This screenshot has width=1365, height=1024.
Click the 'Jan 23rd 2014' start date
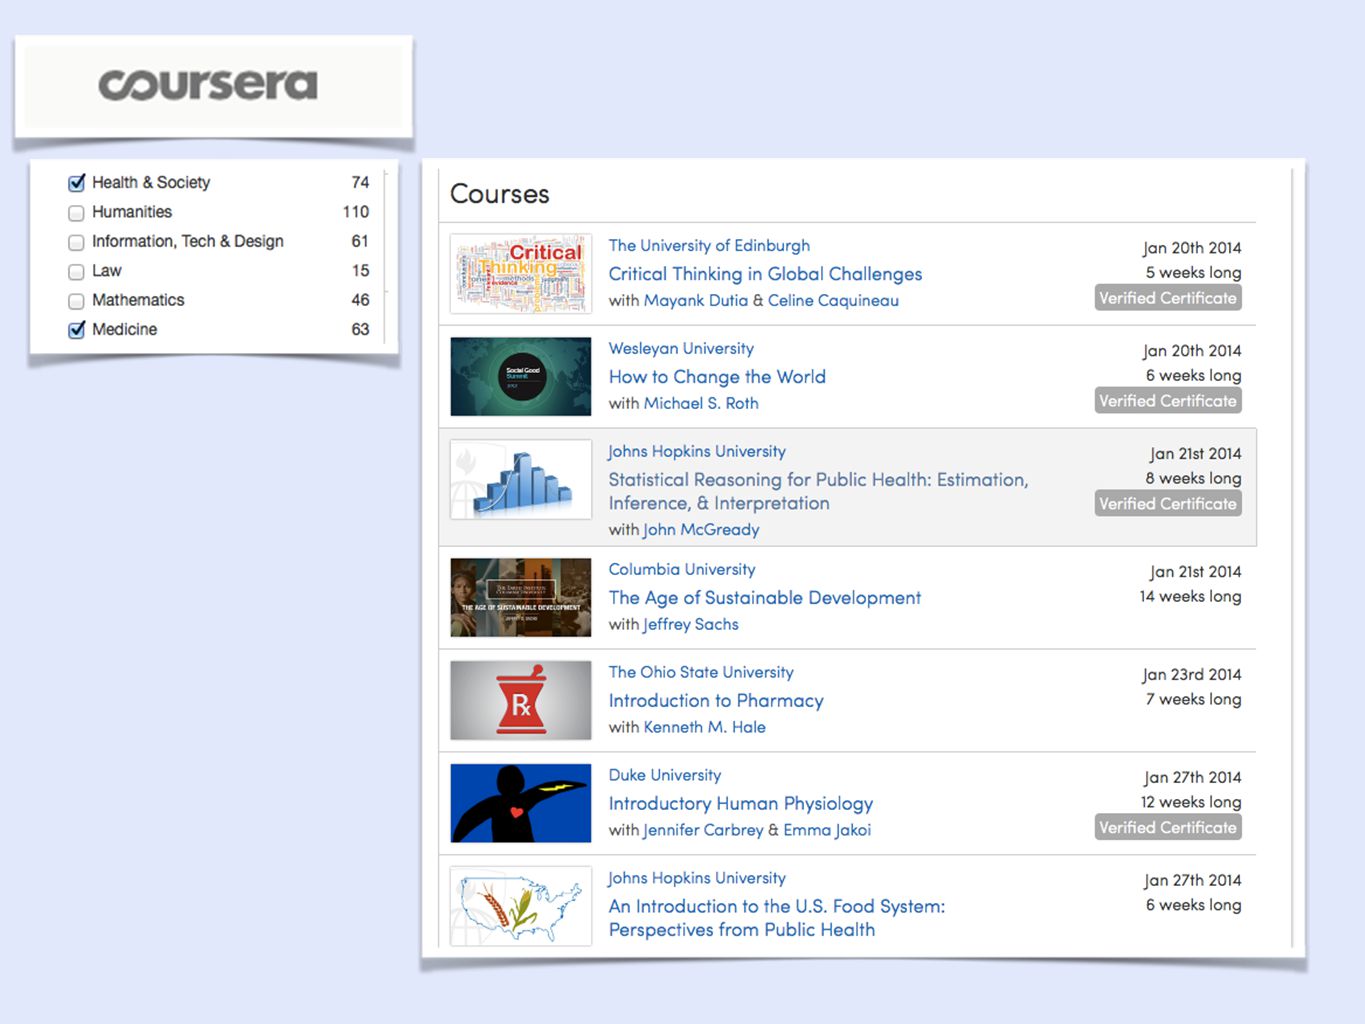pyautogui.click(x=1192, y=675)
